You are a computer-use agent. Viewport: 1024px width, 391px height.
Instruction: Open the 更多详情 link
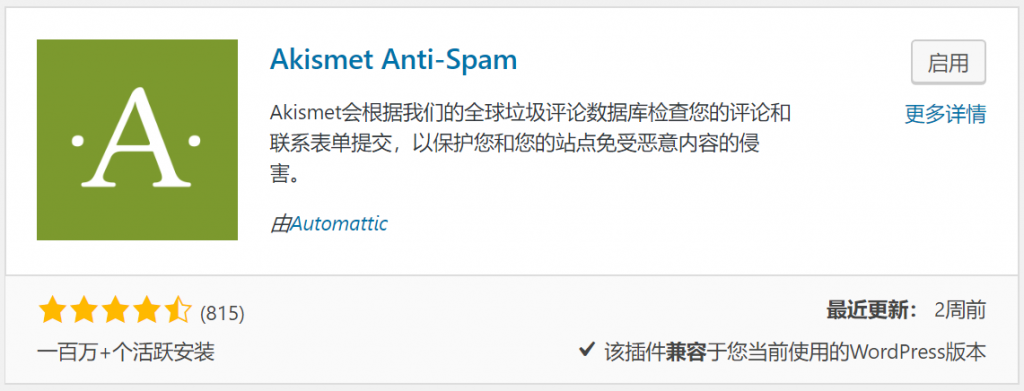tap(945, 114)
